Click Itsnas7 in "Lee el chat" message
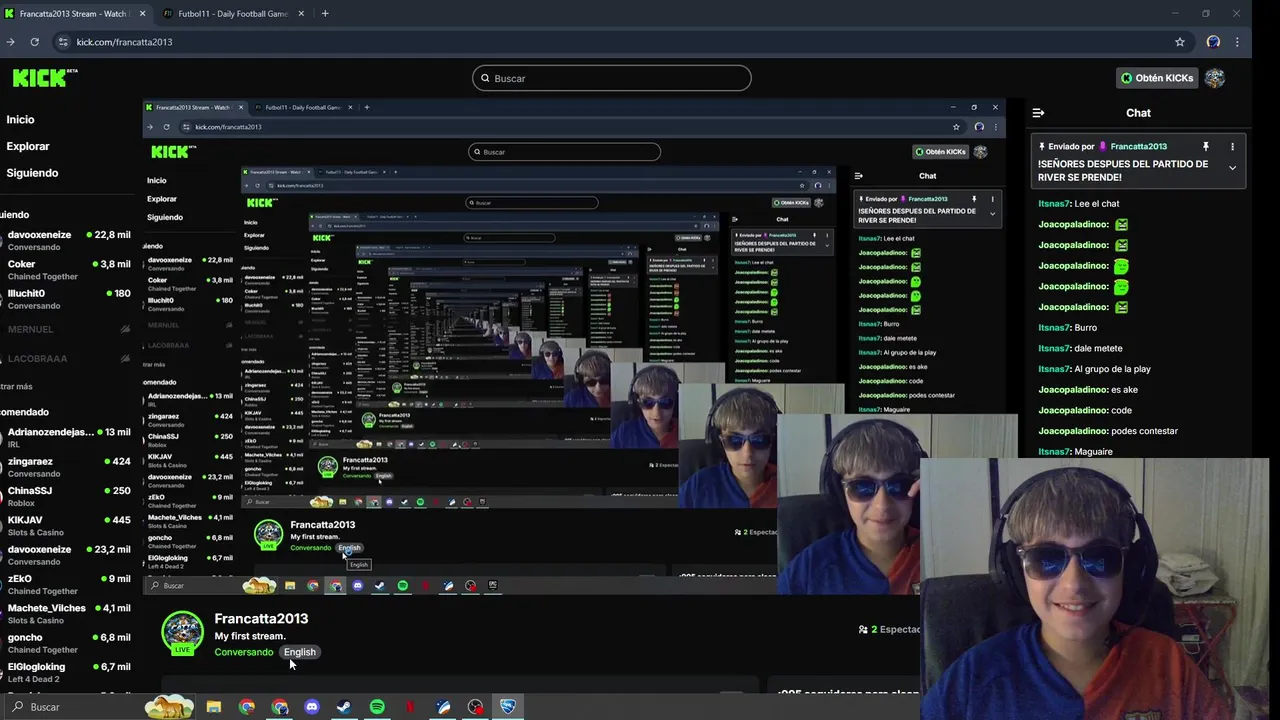This screenshot has width=1280, height=720. pyautogui.click(x=1054, y=203)
